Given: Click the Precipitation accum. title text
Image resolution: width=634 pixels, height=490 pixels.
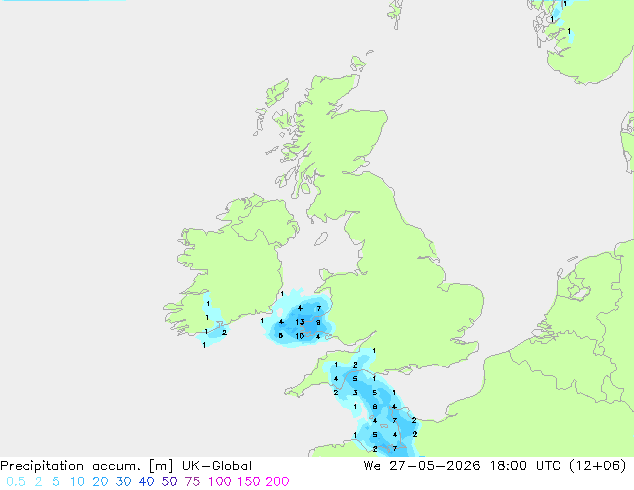Looking at the screenshot, I should click(x=71, y=466).
